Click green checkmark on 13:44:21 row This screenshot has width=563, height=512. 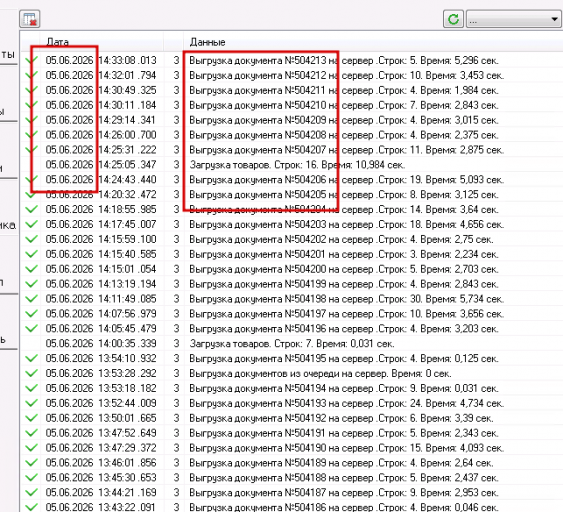point(32,493)
